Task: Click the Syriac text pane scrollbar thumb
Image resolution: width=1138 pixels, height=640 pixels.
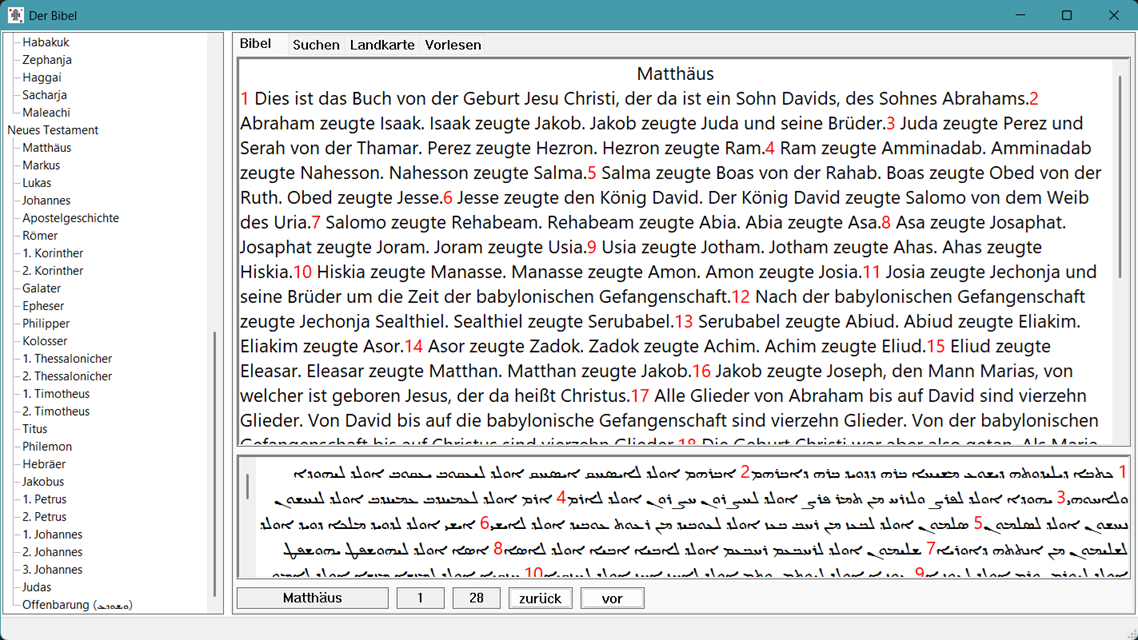Action: pyautogui.click(x=247, y=487)
